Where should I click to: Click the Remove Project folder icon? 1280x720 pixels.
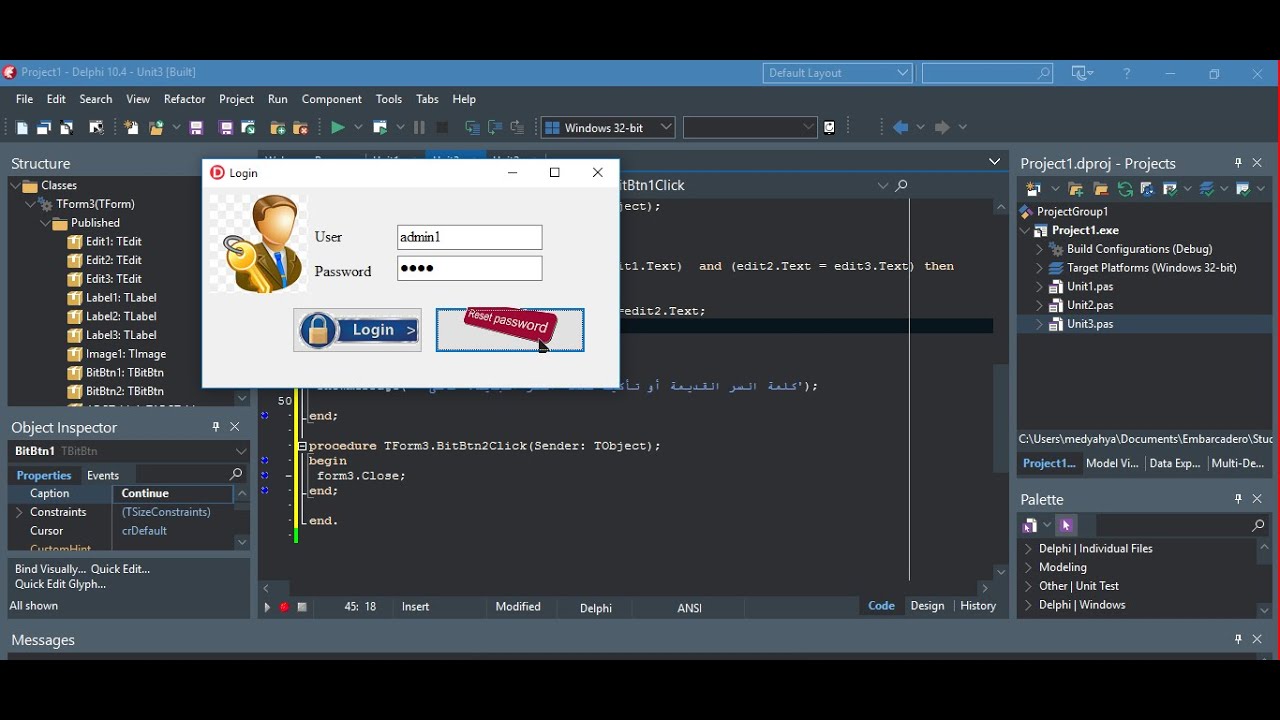pyautogui.click(x=1102, y=190)
